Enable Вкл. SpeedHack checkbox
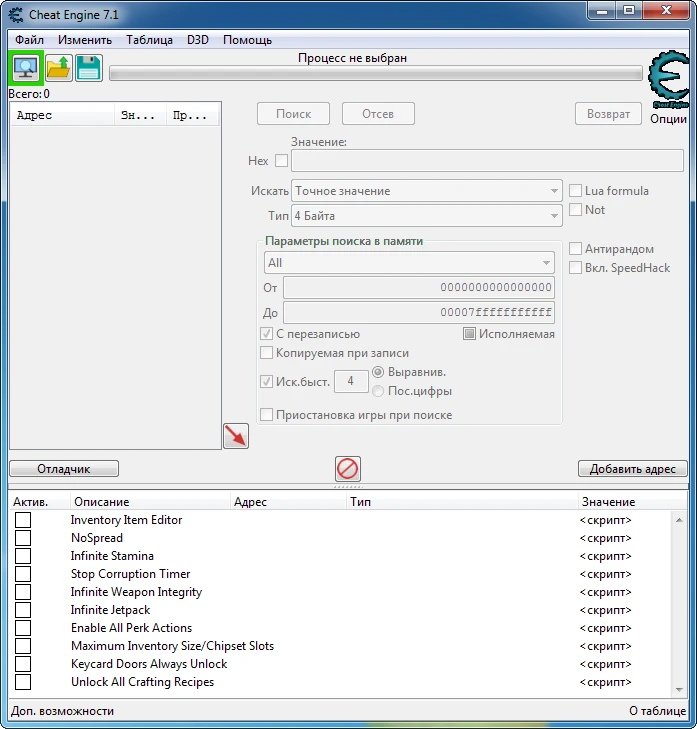Screen dimensions: 697x729 575,268
